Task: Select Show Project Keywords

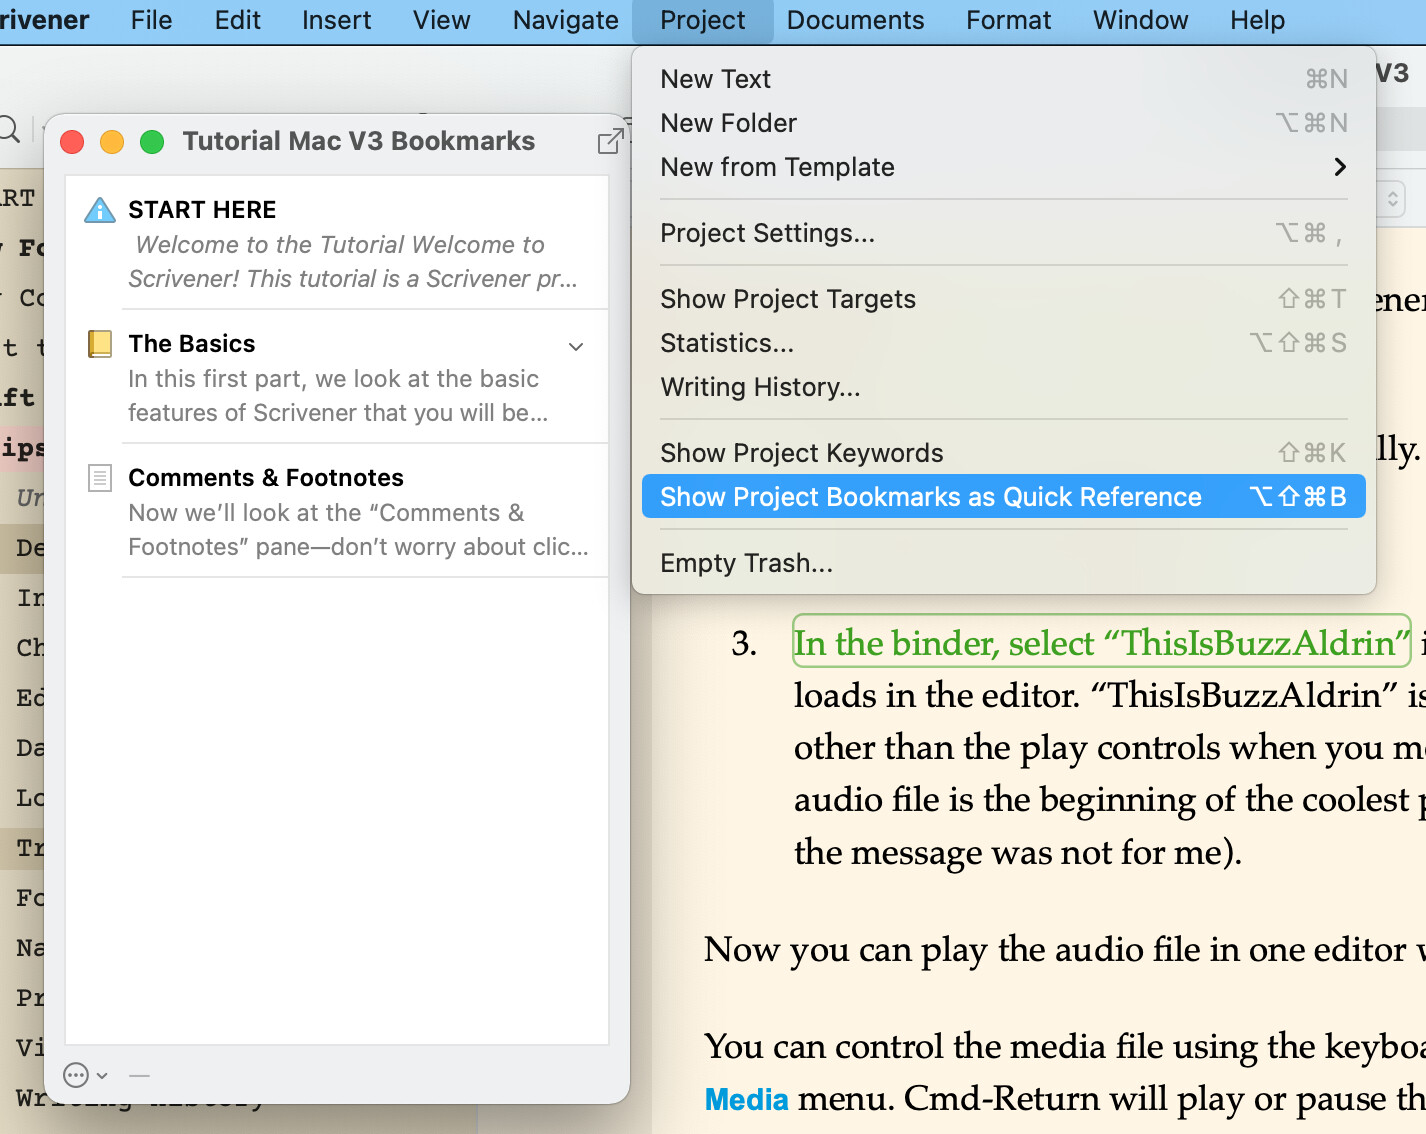Action: [1004, 453]
